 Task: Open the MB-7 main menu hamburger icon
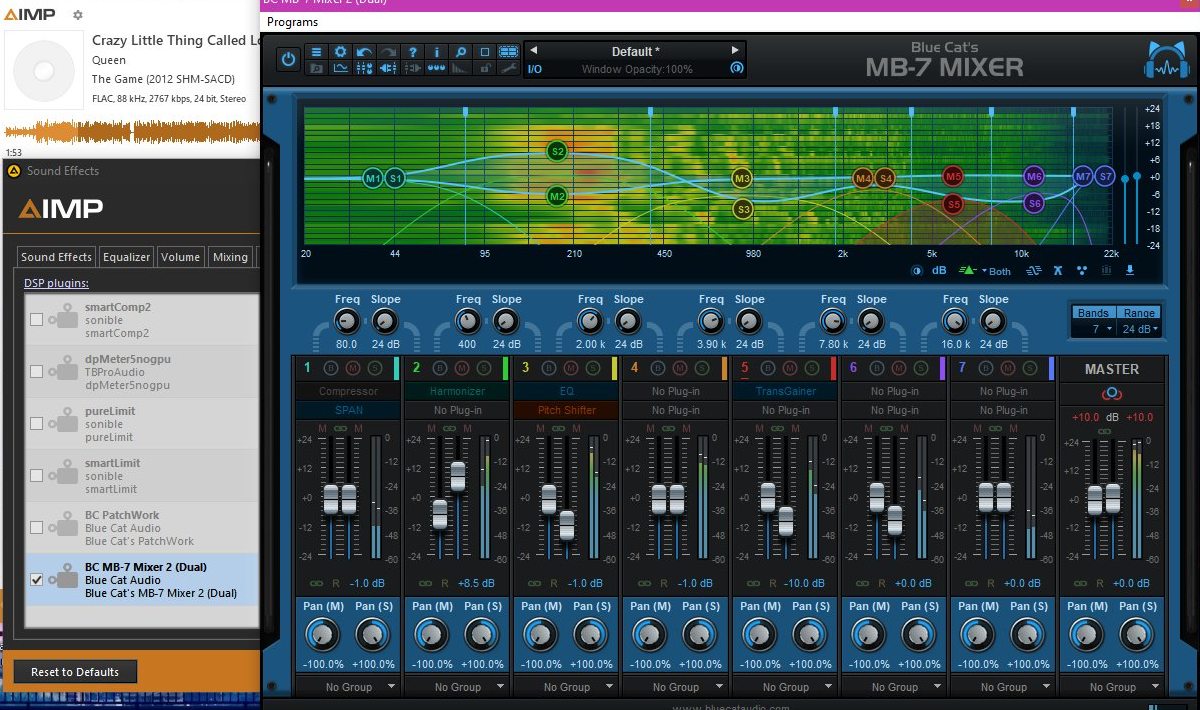[x=316, y=52]
